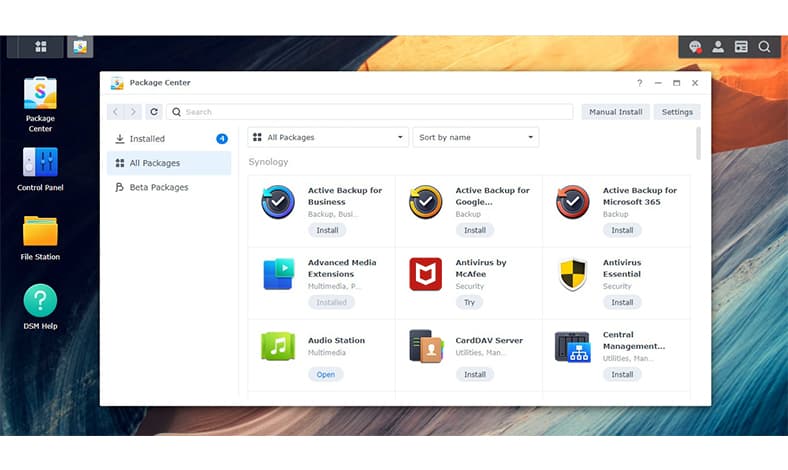Open the Antivirus by McAfee title

tap(481, 268)
